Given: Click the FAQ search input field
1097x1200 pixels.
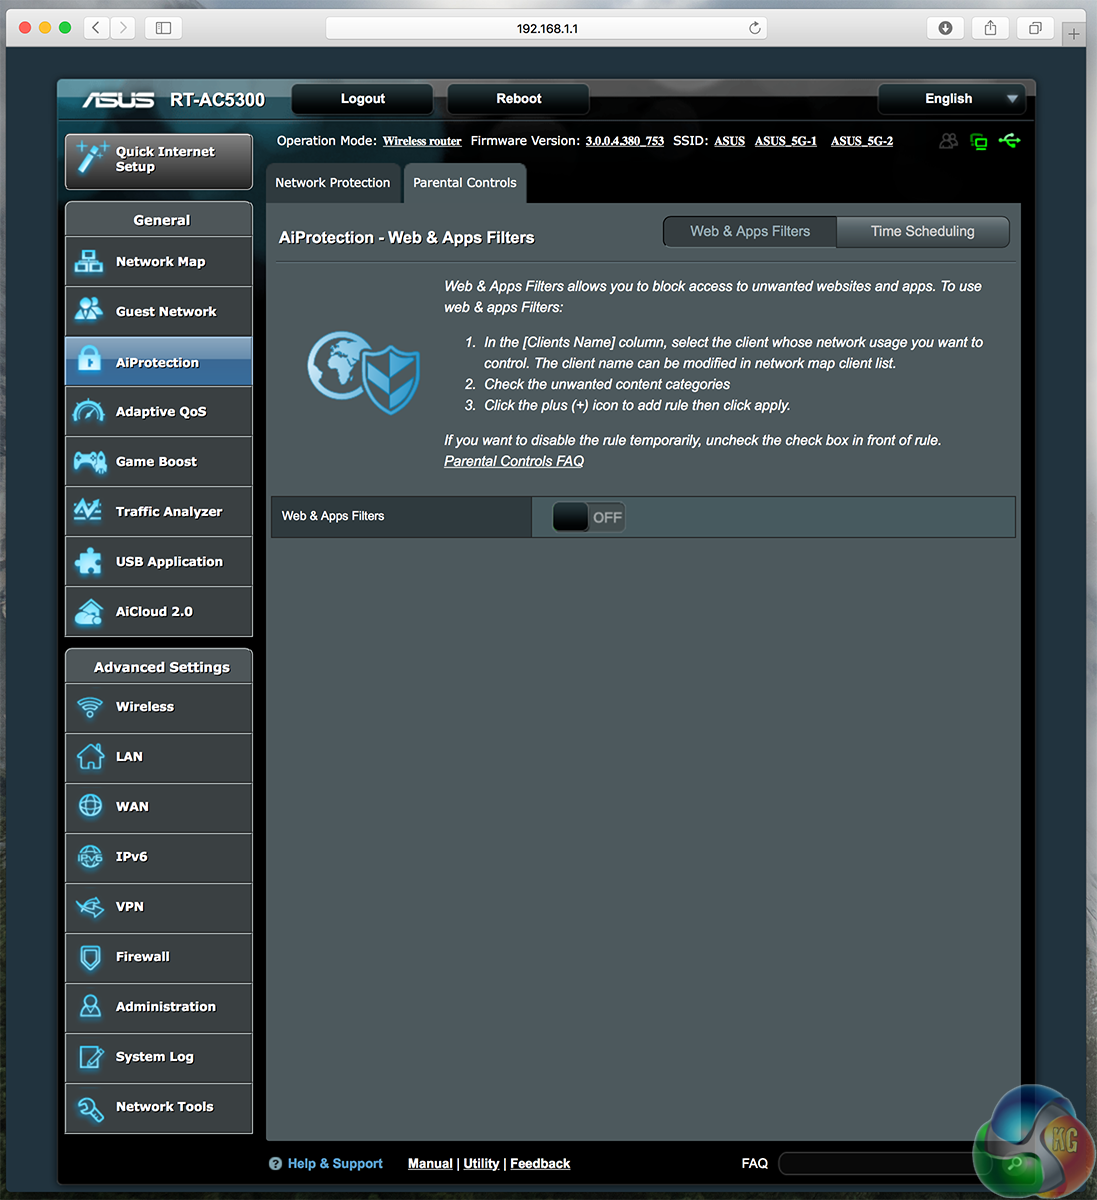Looking at the screenshot, I should [888, 1163].
